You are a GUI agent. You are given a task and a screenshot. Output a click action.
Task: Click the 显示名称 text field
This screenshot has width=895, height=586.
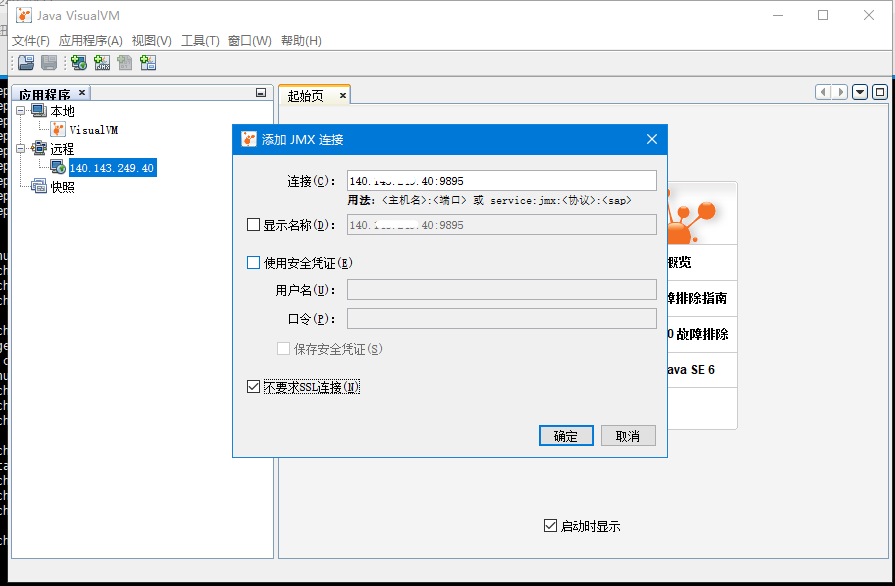tap(502, 225)
